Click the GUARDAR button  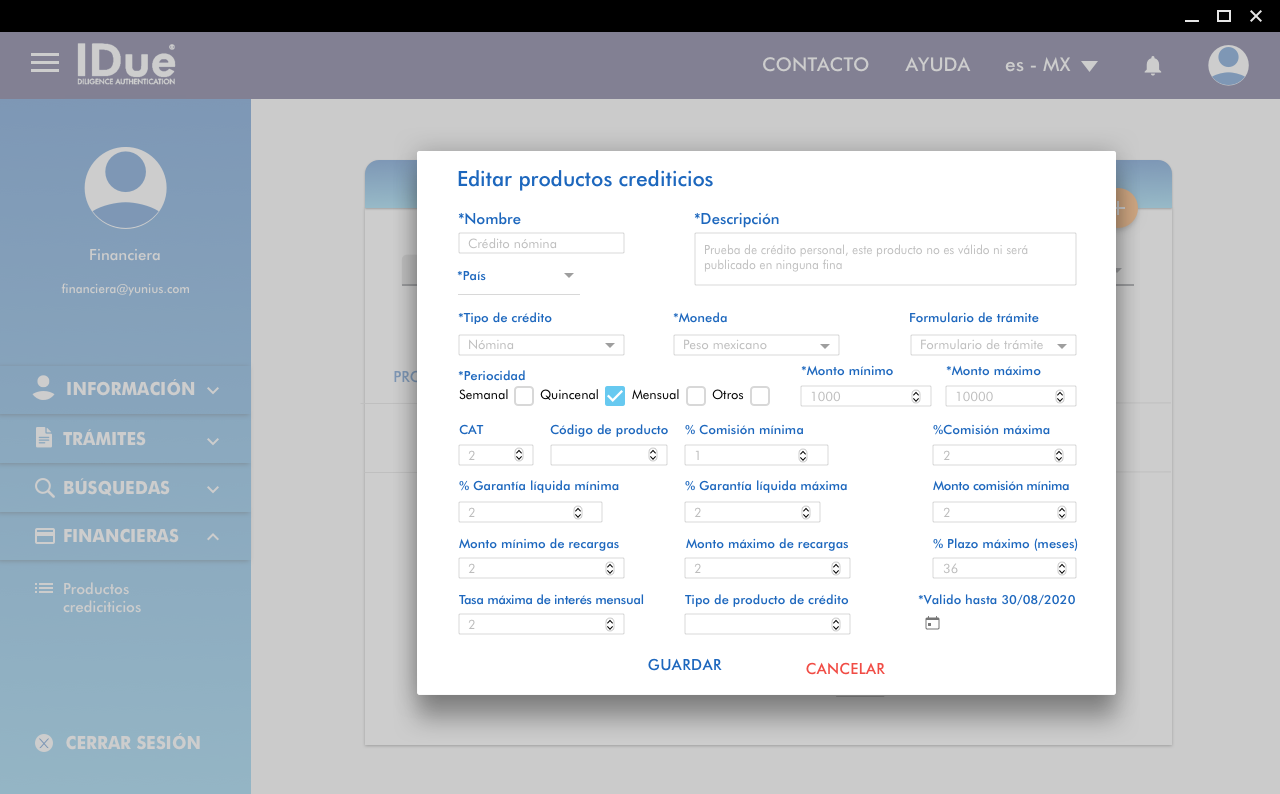(684, 665)
